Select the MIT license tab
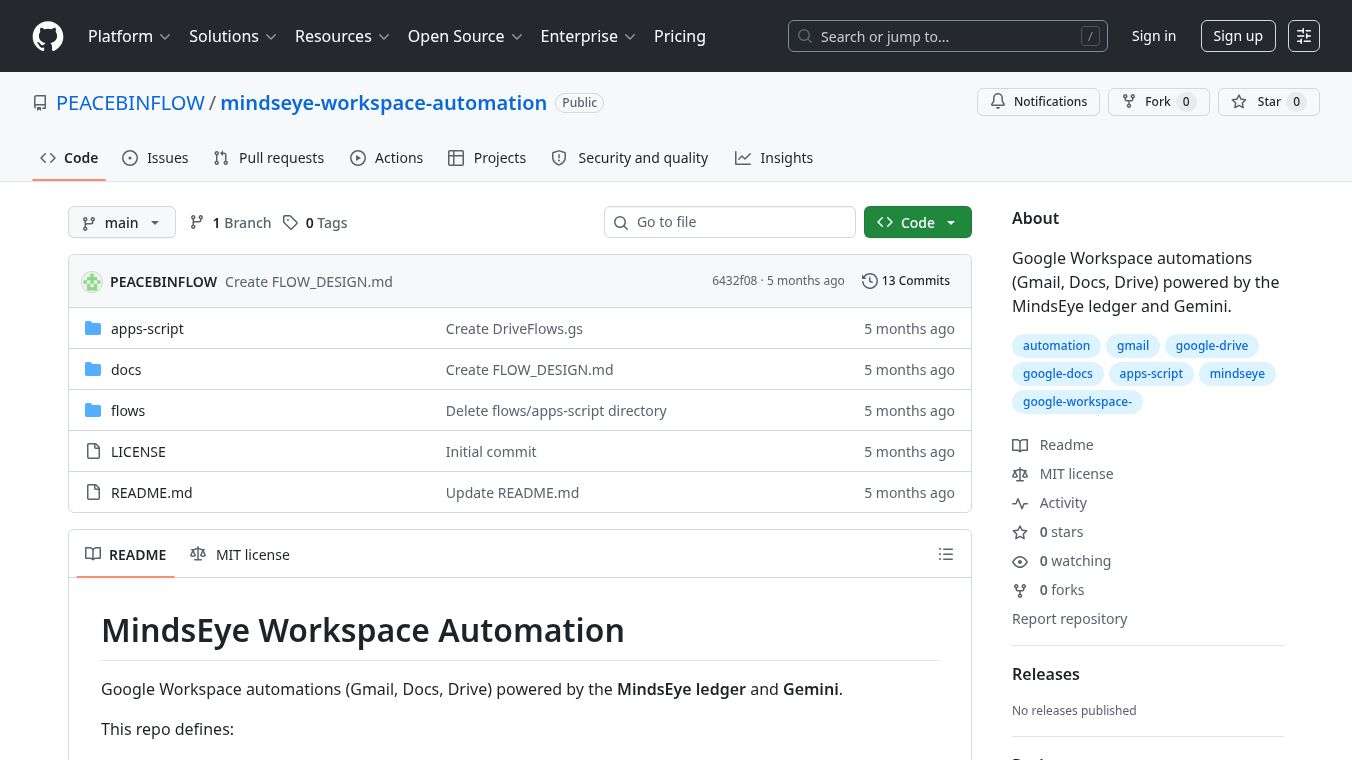 [x=240, y=555]
